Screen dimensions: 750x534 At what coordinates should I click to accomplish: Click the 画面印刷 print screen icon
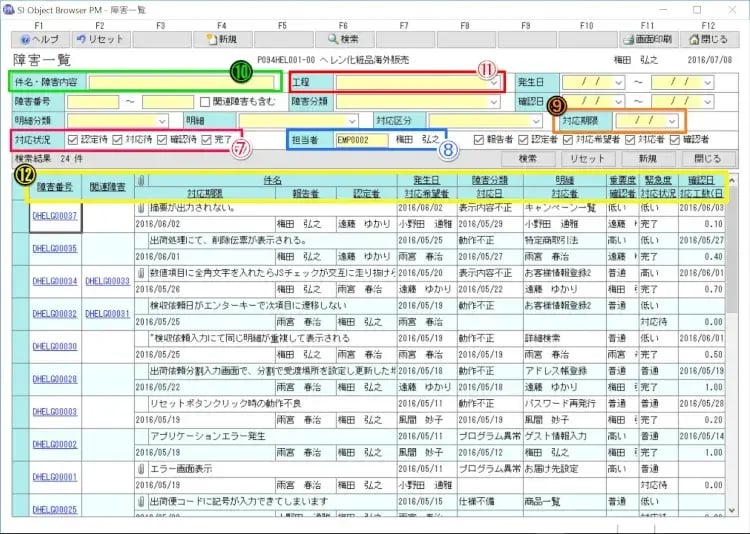tap(647, 40)
